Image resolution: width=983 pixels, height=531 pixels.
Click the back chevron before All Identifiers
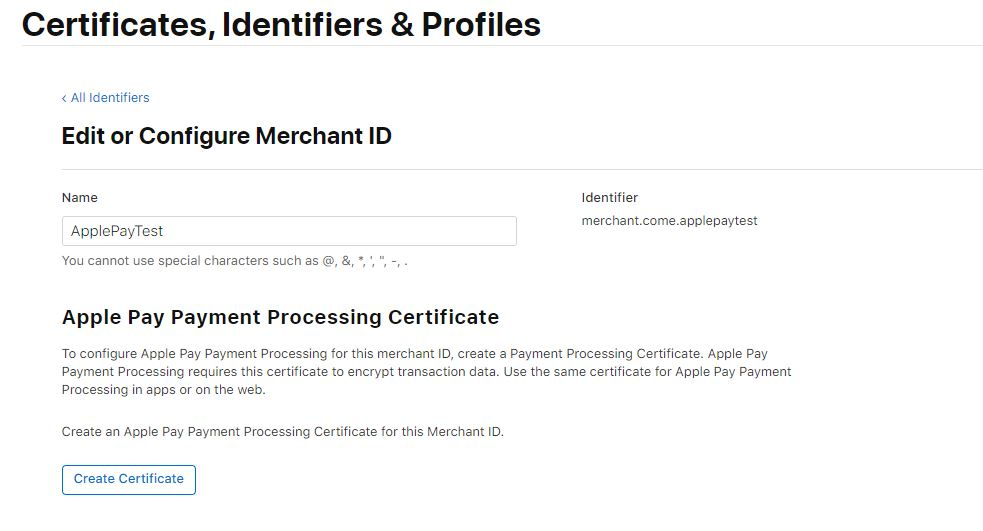click(x=64, y=98)
